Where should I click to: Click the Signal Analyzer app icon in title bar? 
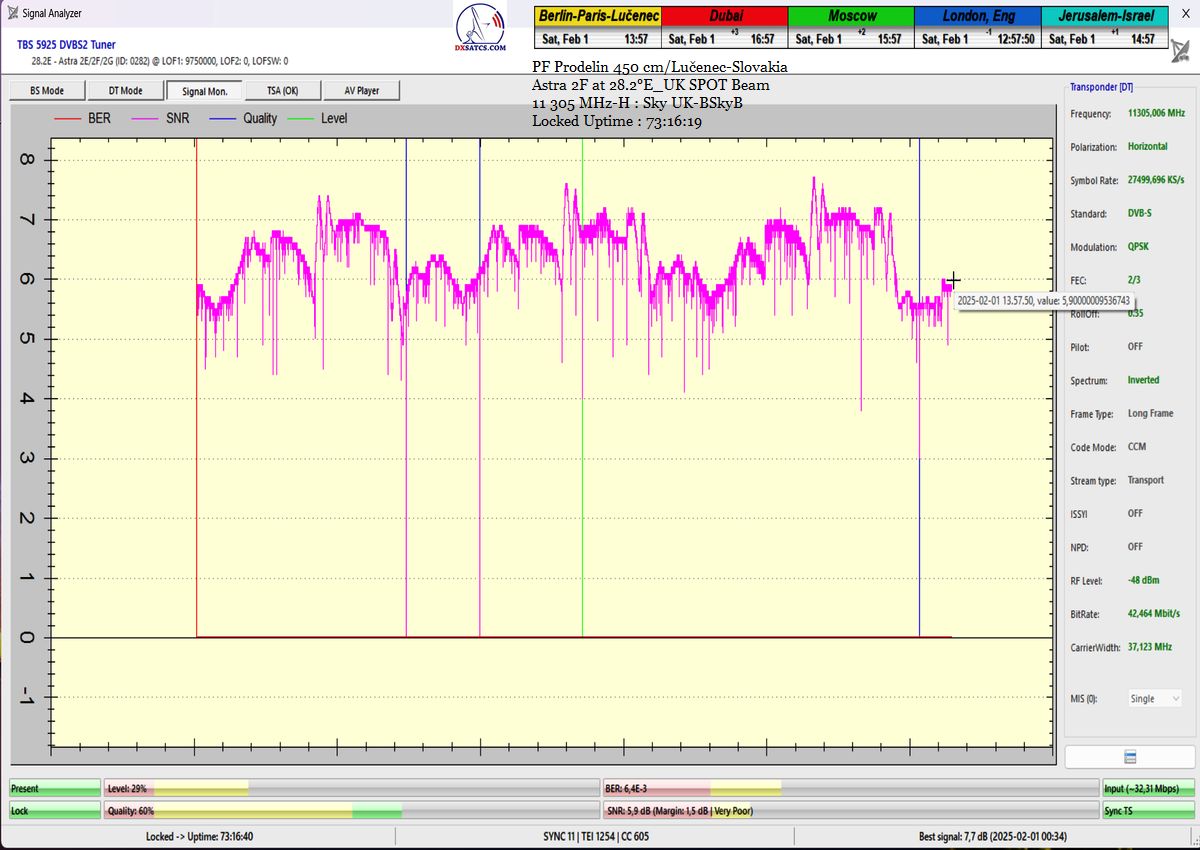point(12,13)
